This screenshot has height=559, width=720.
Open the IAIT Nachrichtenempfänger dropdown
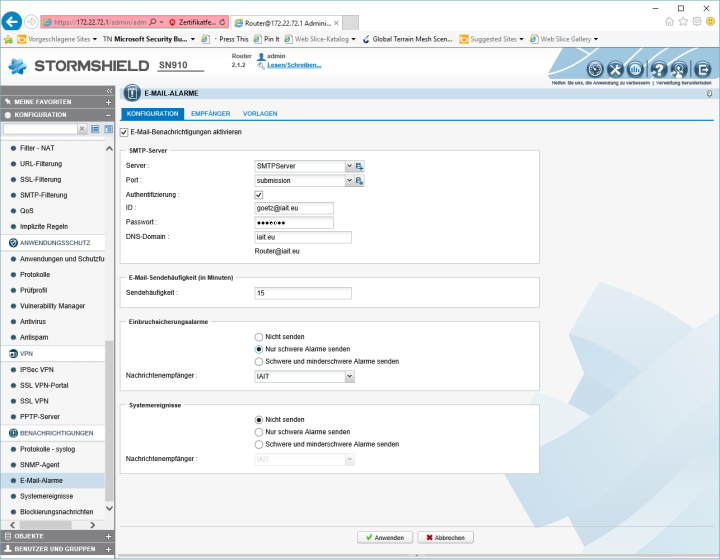349,376
